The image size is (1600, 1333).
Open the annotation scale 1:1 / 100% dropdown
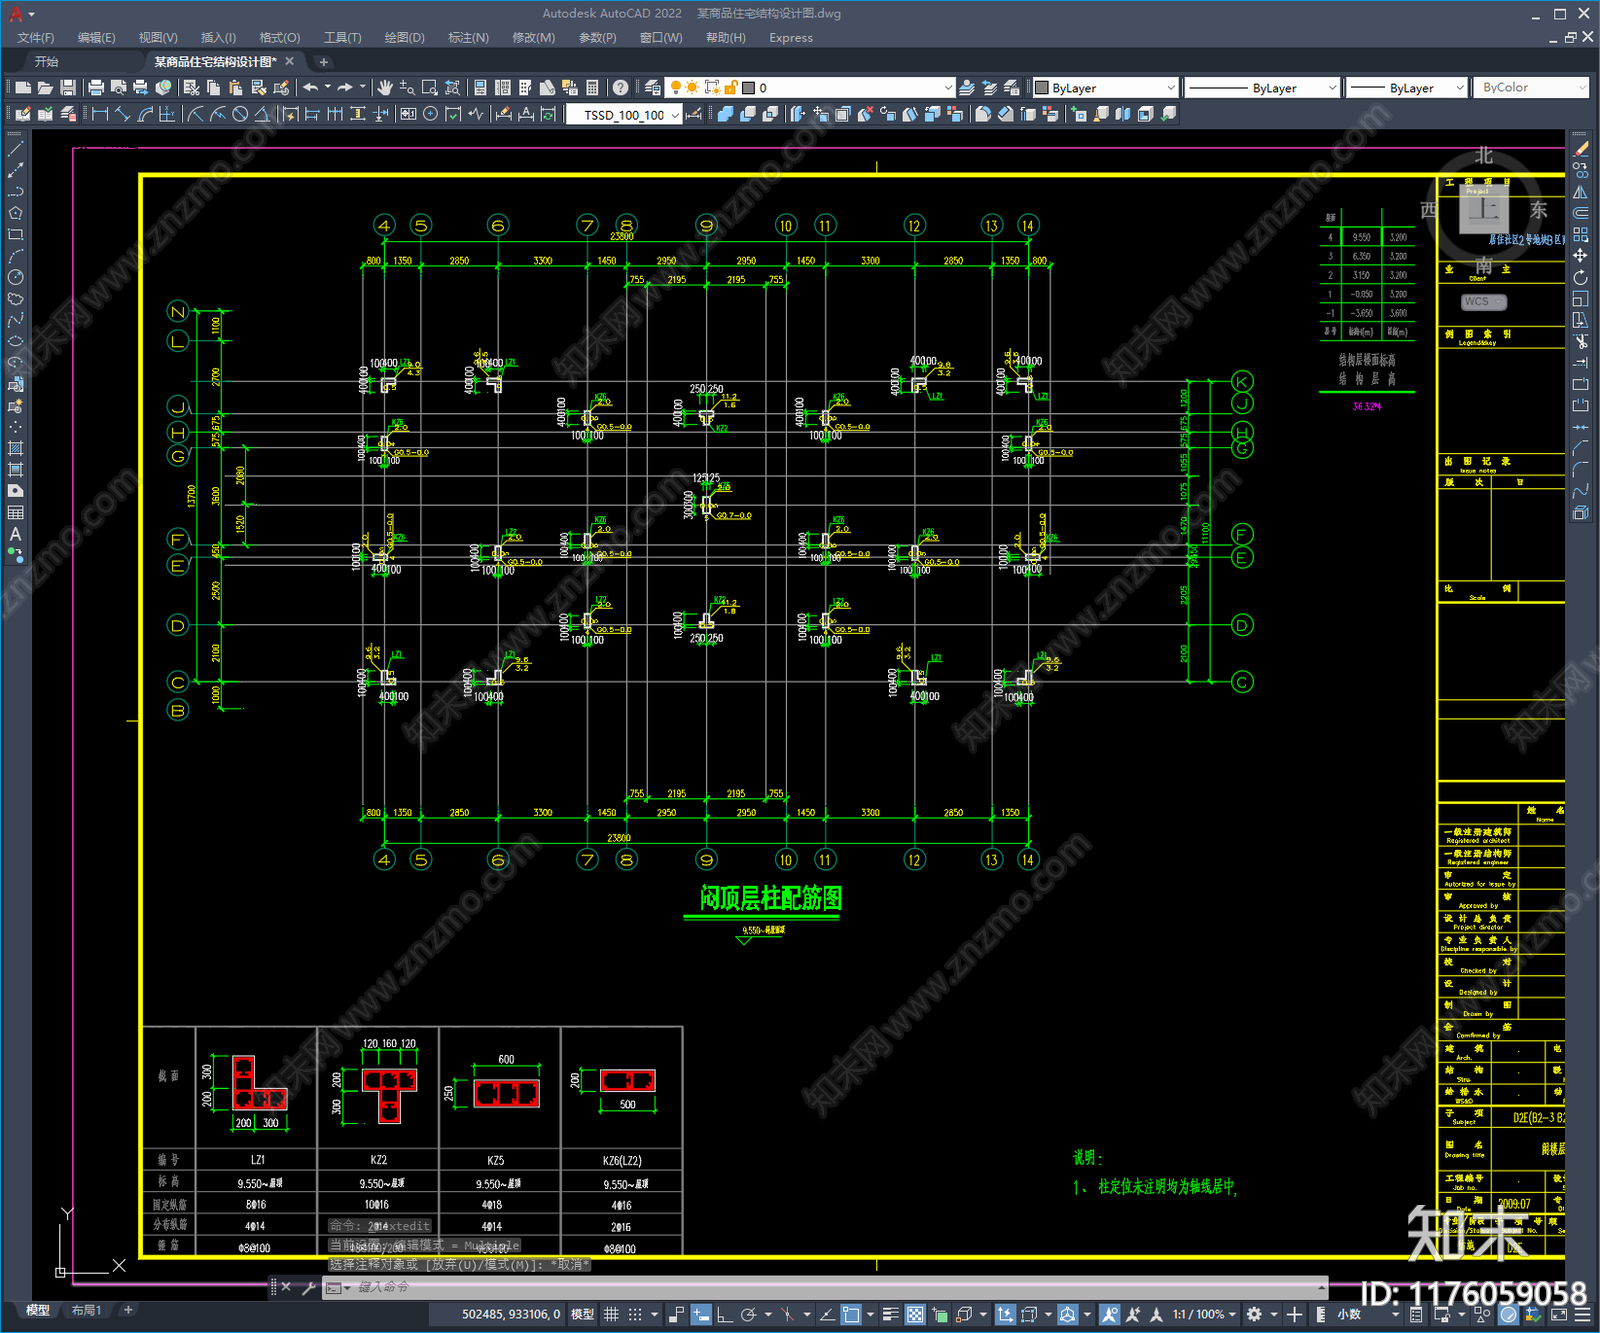pyautogui.click(x=1205, y=1314)
